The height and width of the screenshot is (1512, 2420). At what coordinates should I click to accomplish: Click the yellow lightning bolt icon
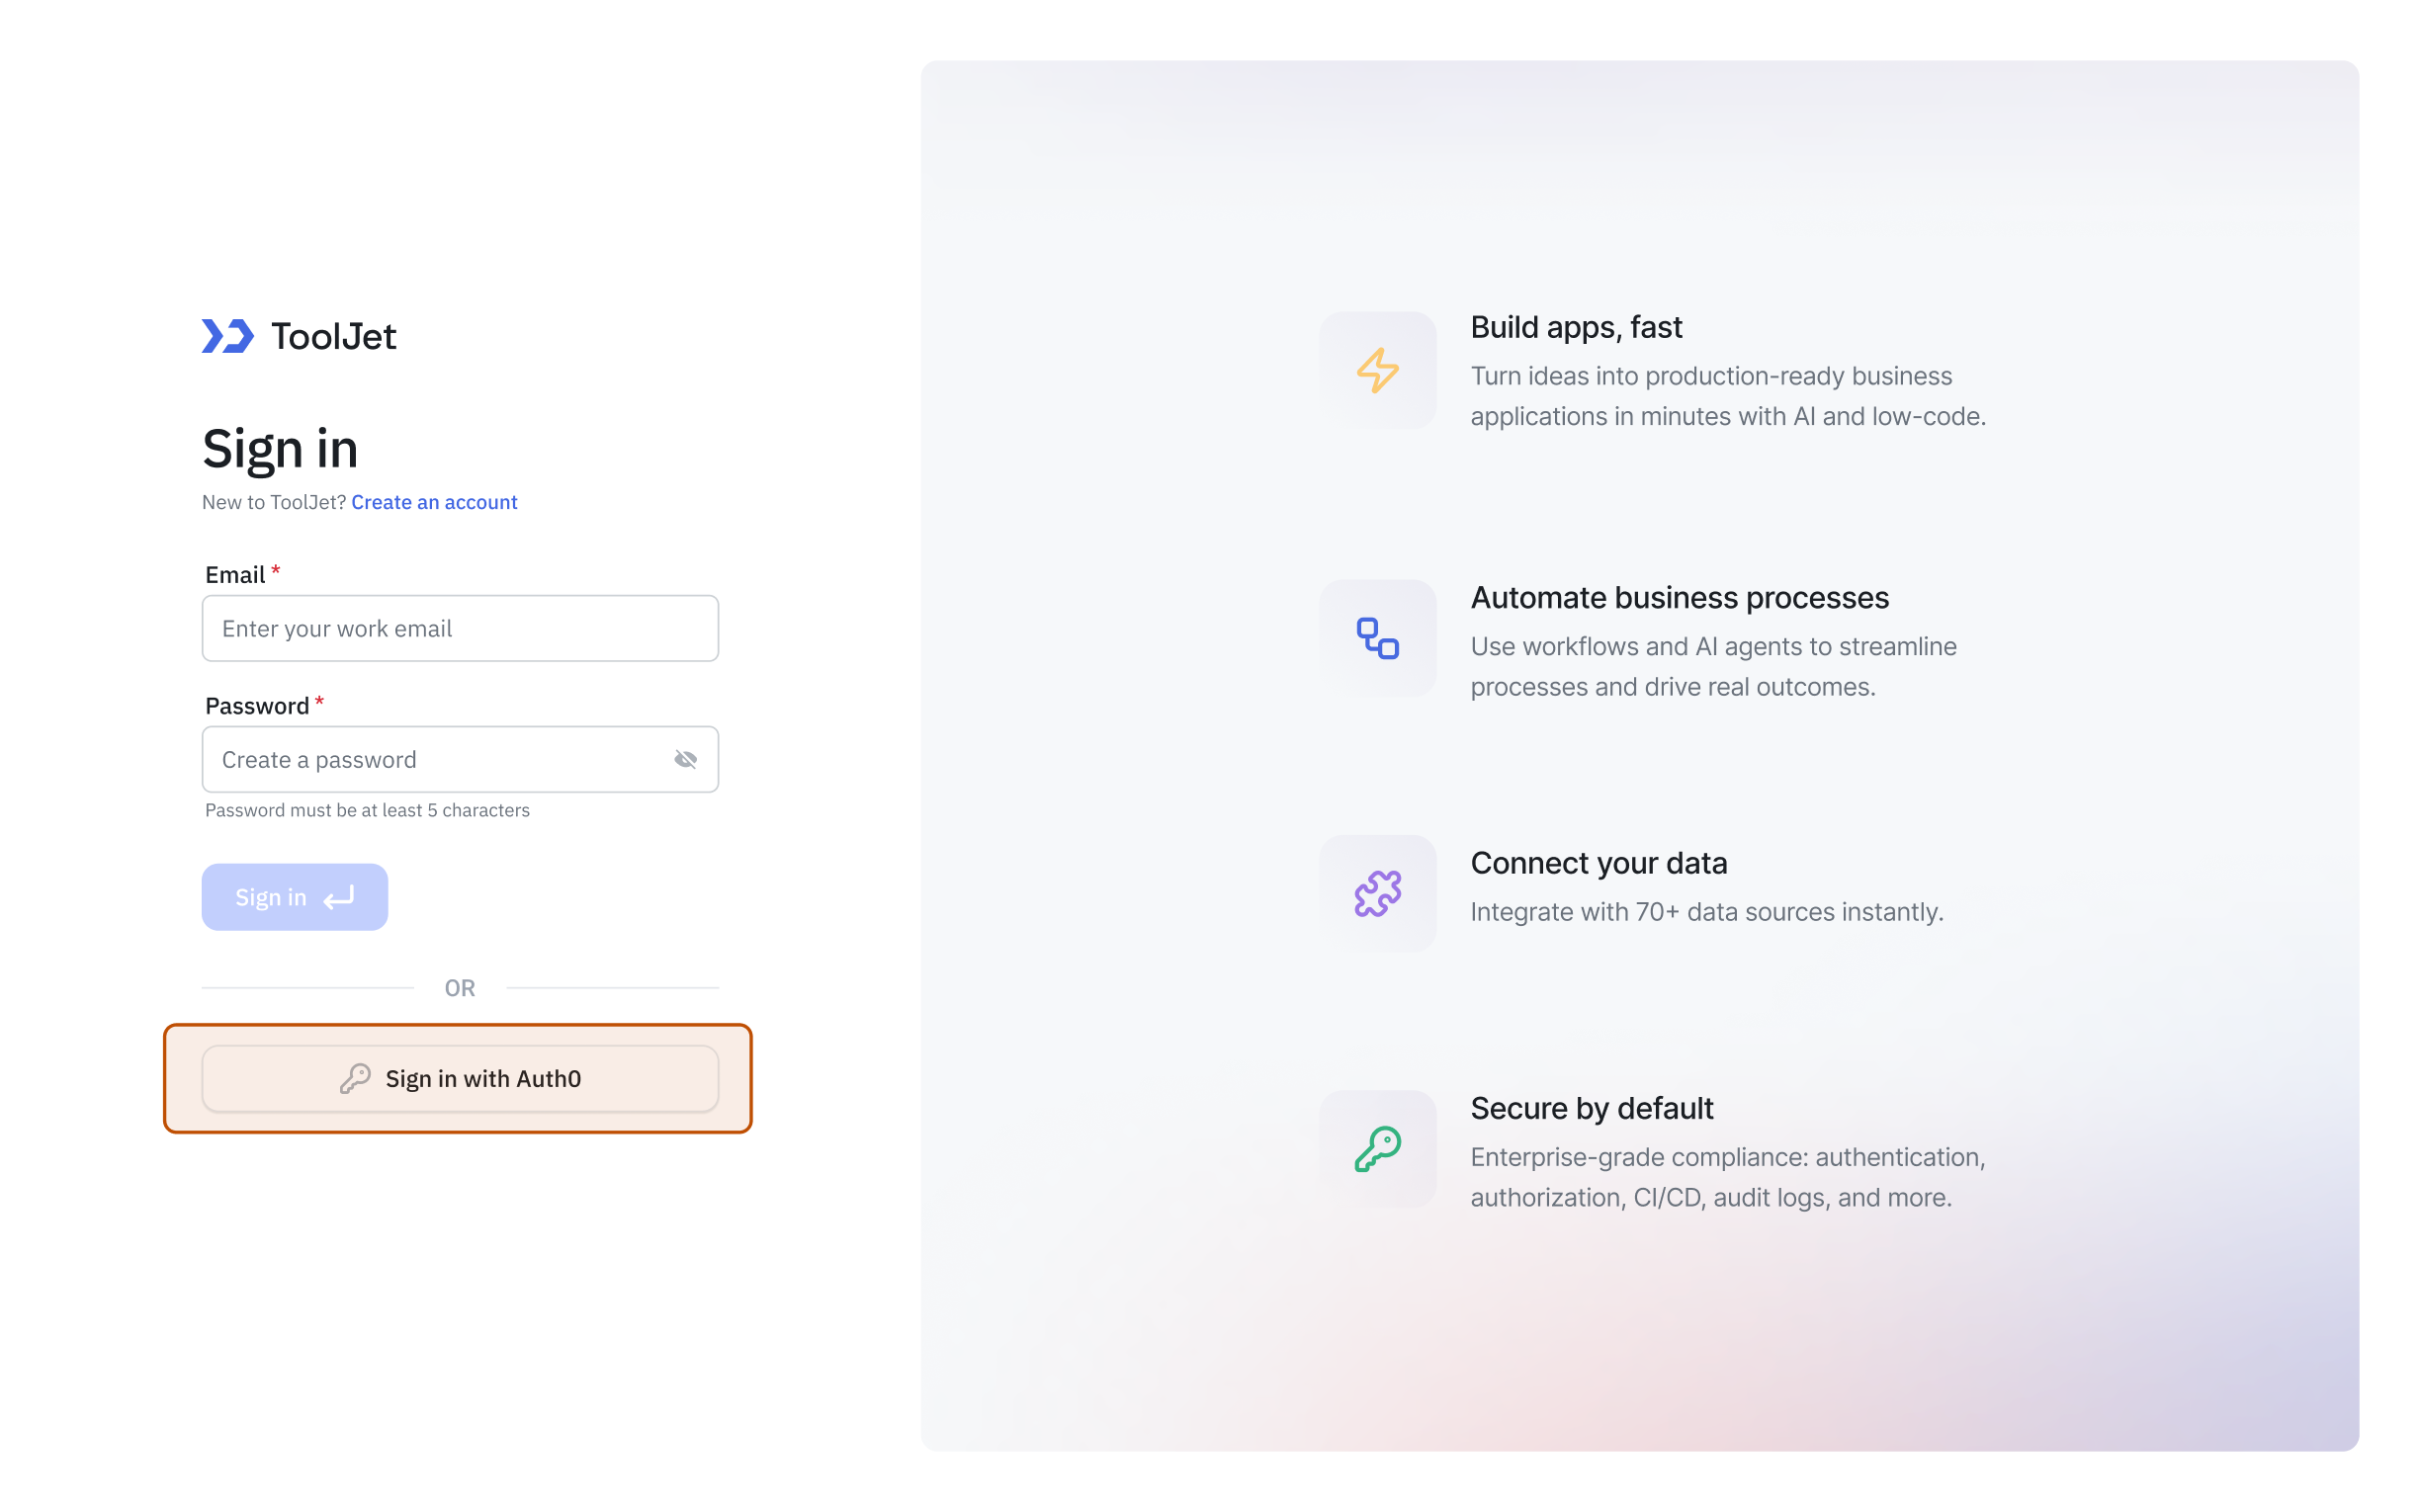[1378, 371]
